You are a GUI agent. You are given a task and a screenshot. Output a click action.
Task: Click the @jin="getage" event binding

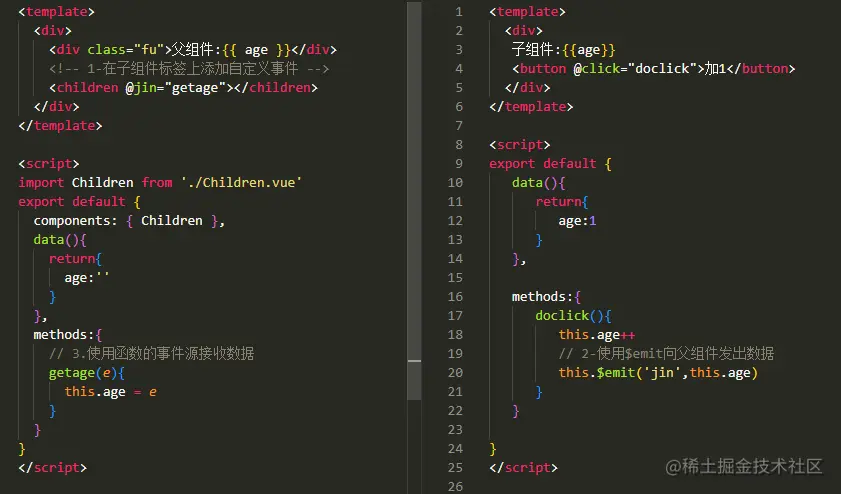(x=175, y=88)
